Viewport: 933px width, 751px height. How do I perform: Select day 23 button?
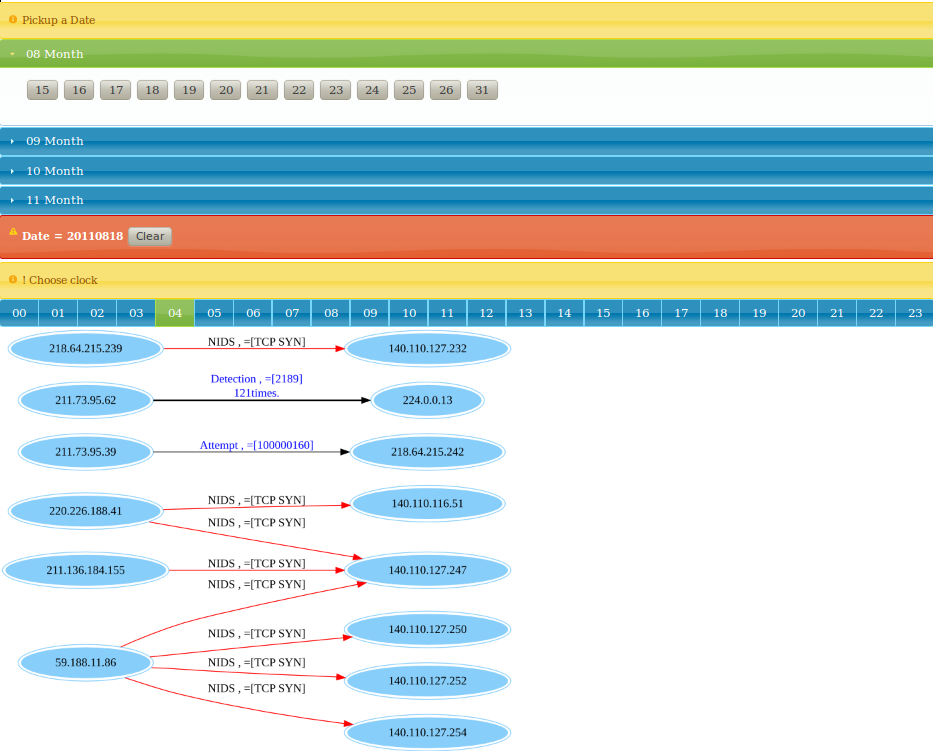[336, 90]
